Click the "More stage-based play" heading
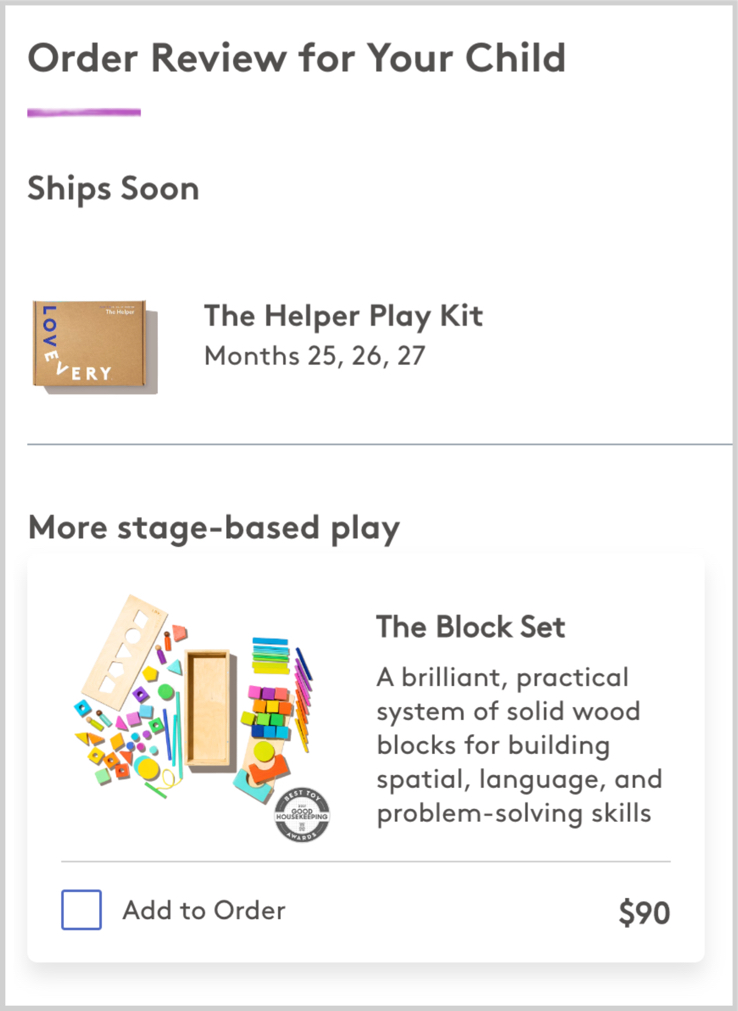This screenshot has width=738, height=1011. tap(213, 527)
